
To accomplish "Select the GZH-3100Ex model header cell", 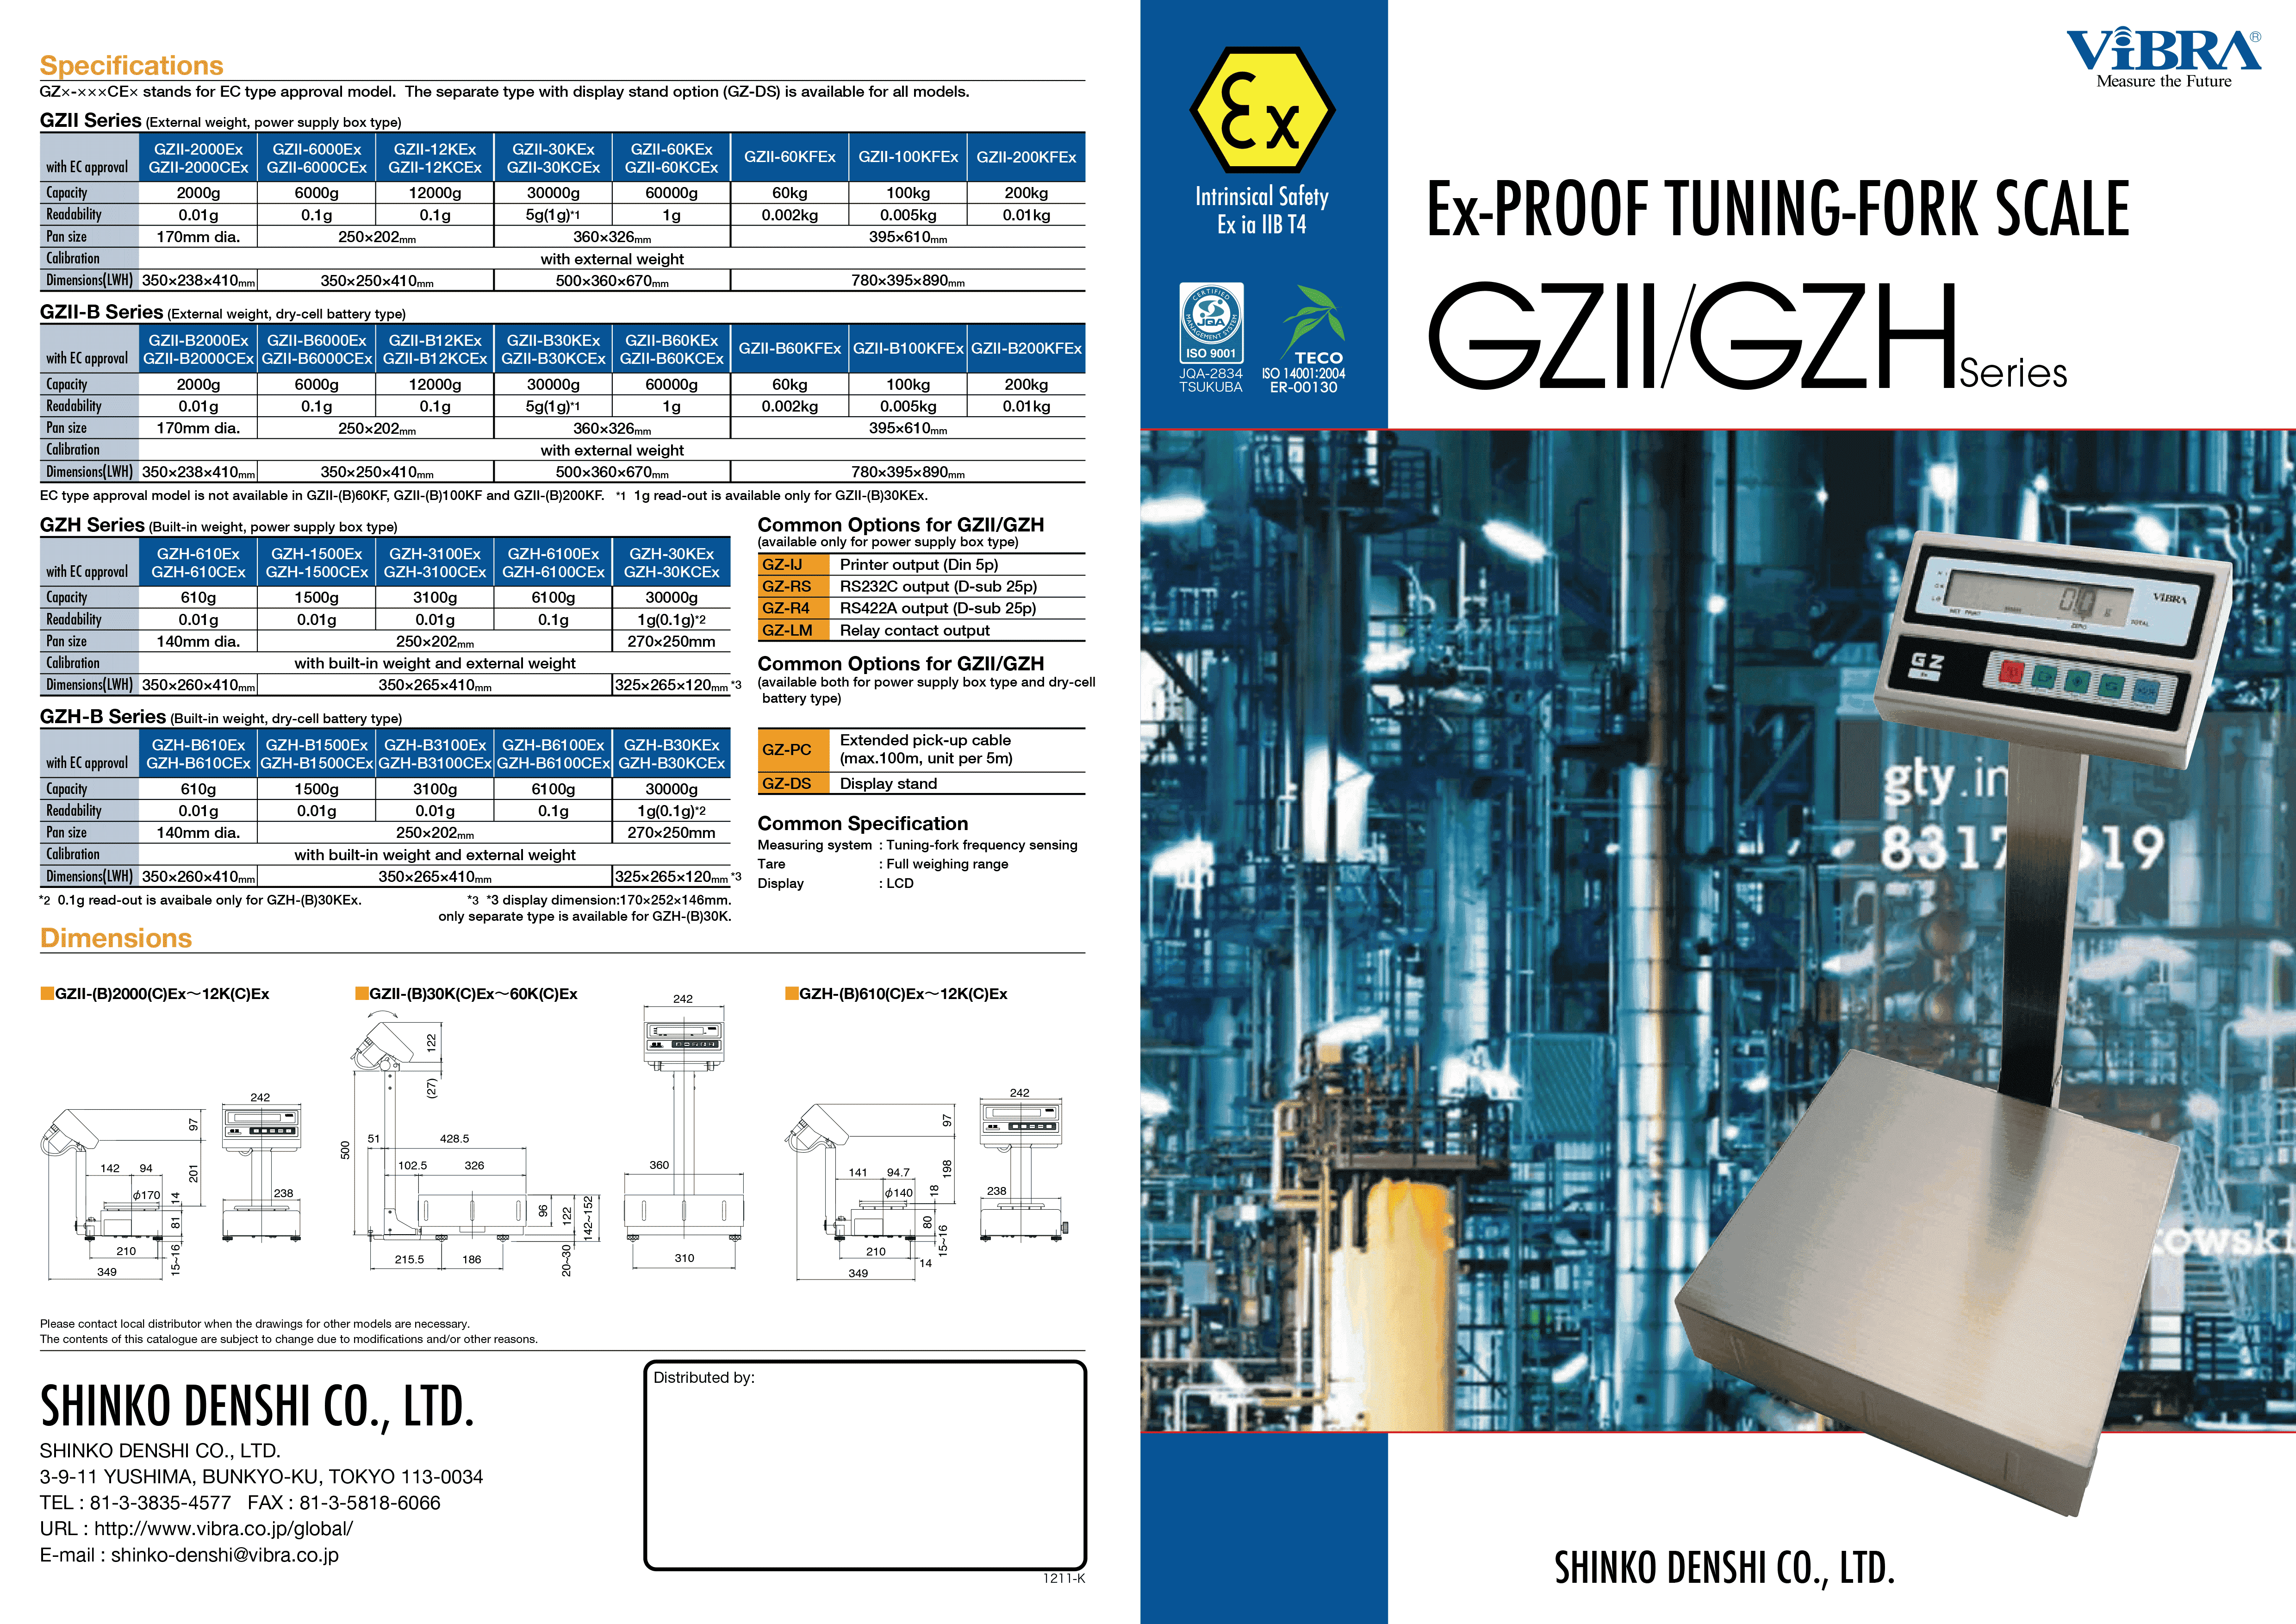I will [x=435, y=562].
